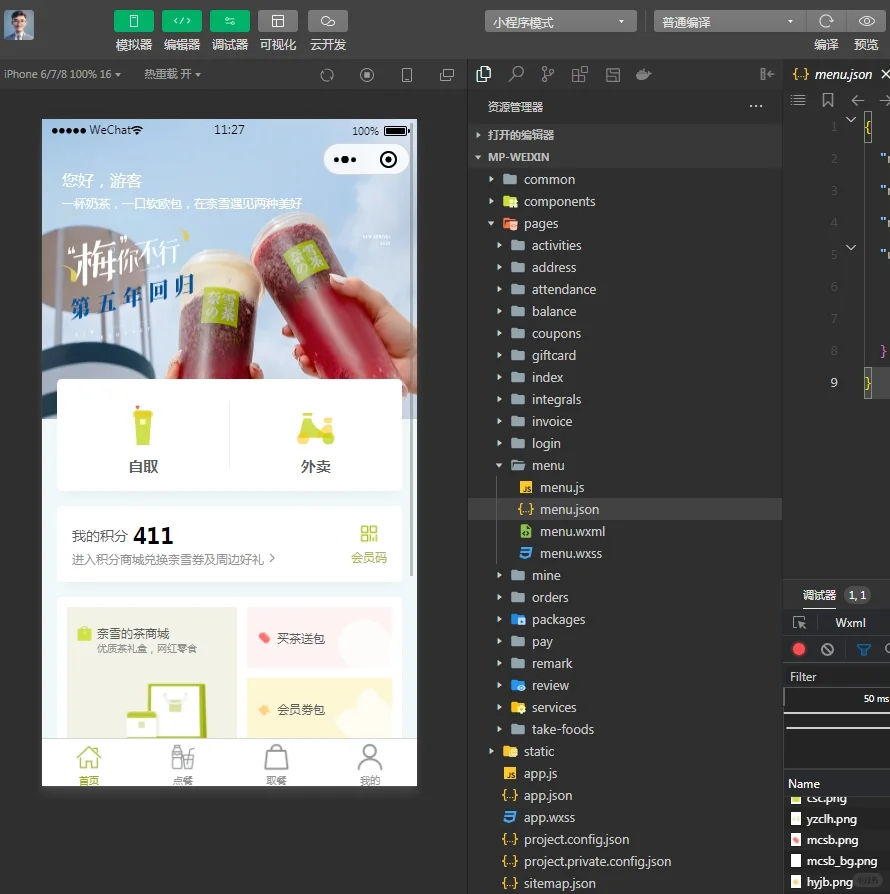Tap the 我的 tab in simulator
Viewport: 890px width, 894px height.
pos(369,764)
